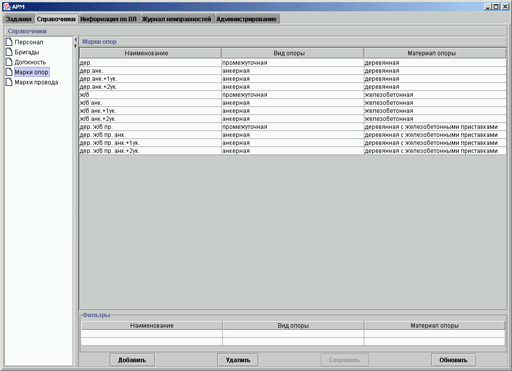Click the document icon beside Персонал

[x=9, y=42]
